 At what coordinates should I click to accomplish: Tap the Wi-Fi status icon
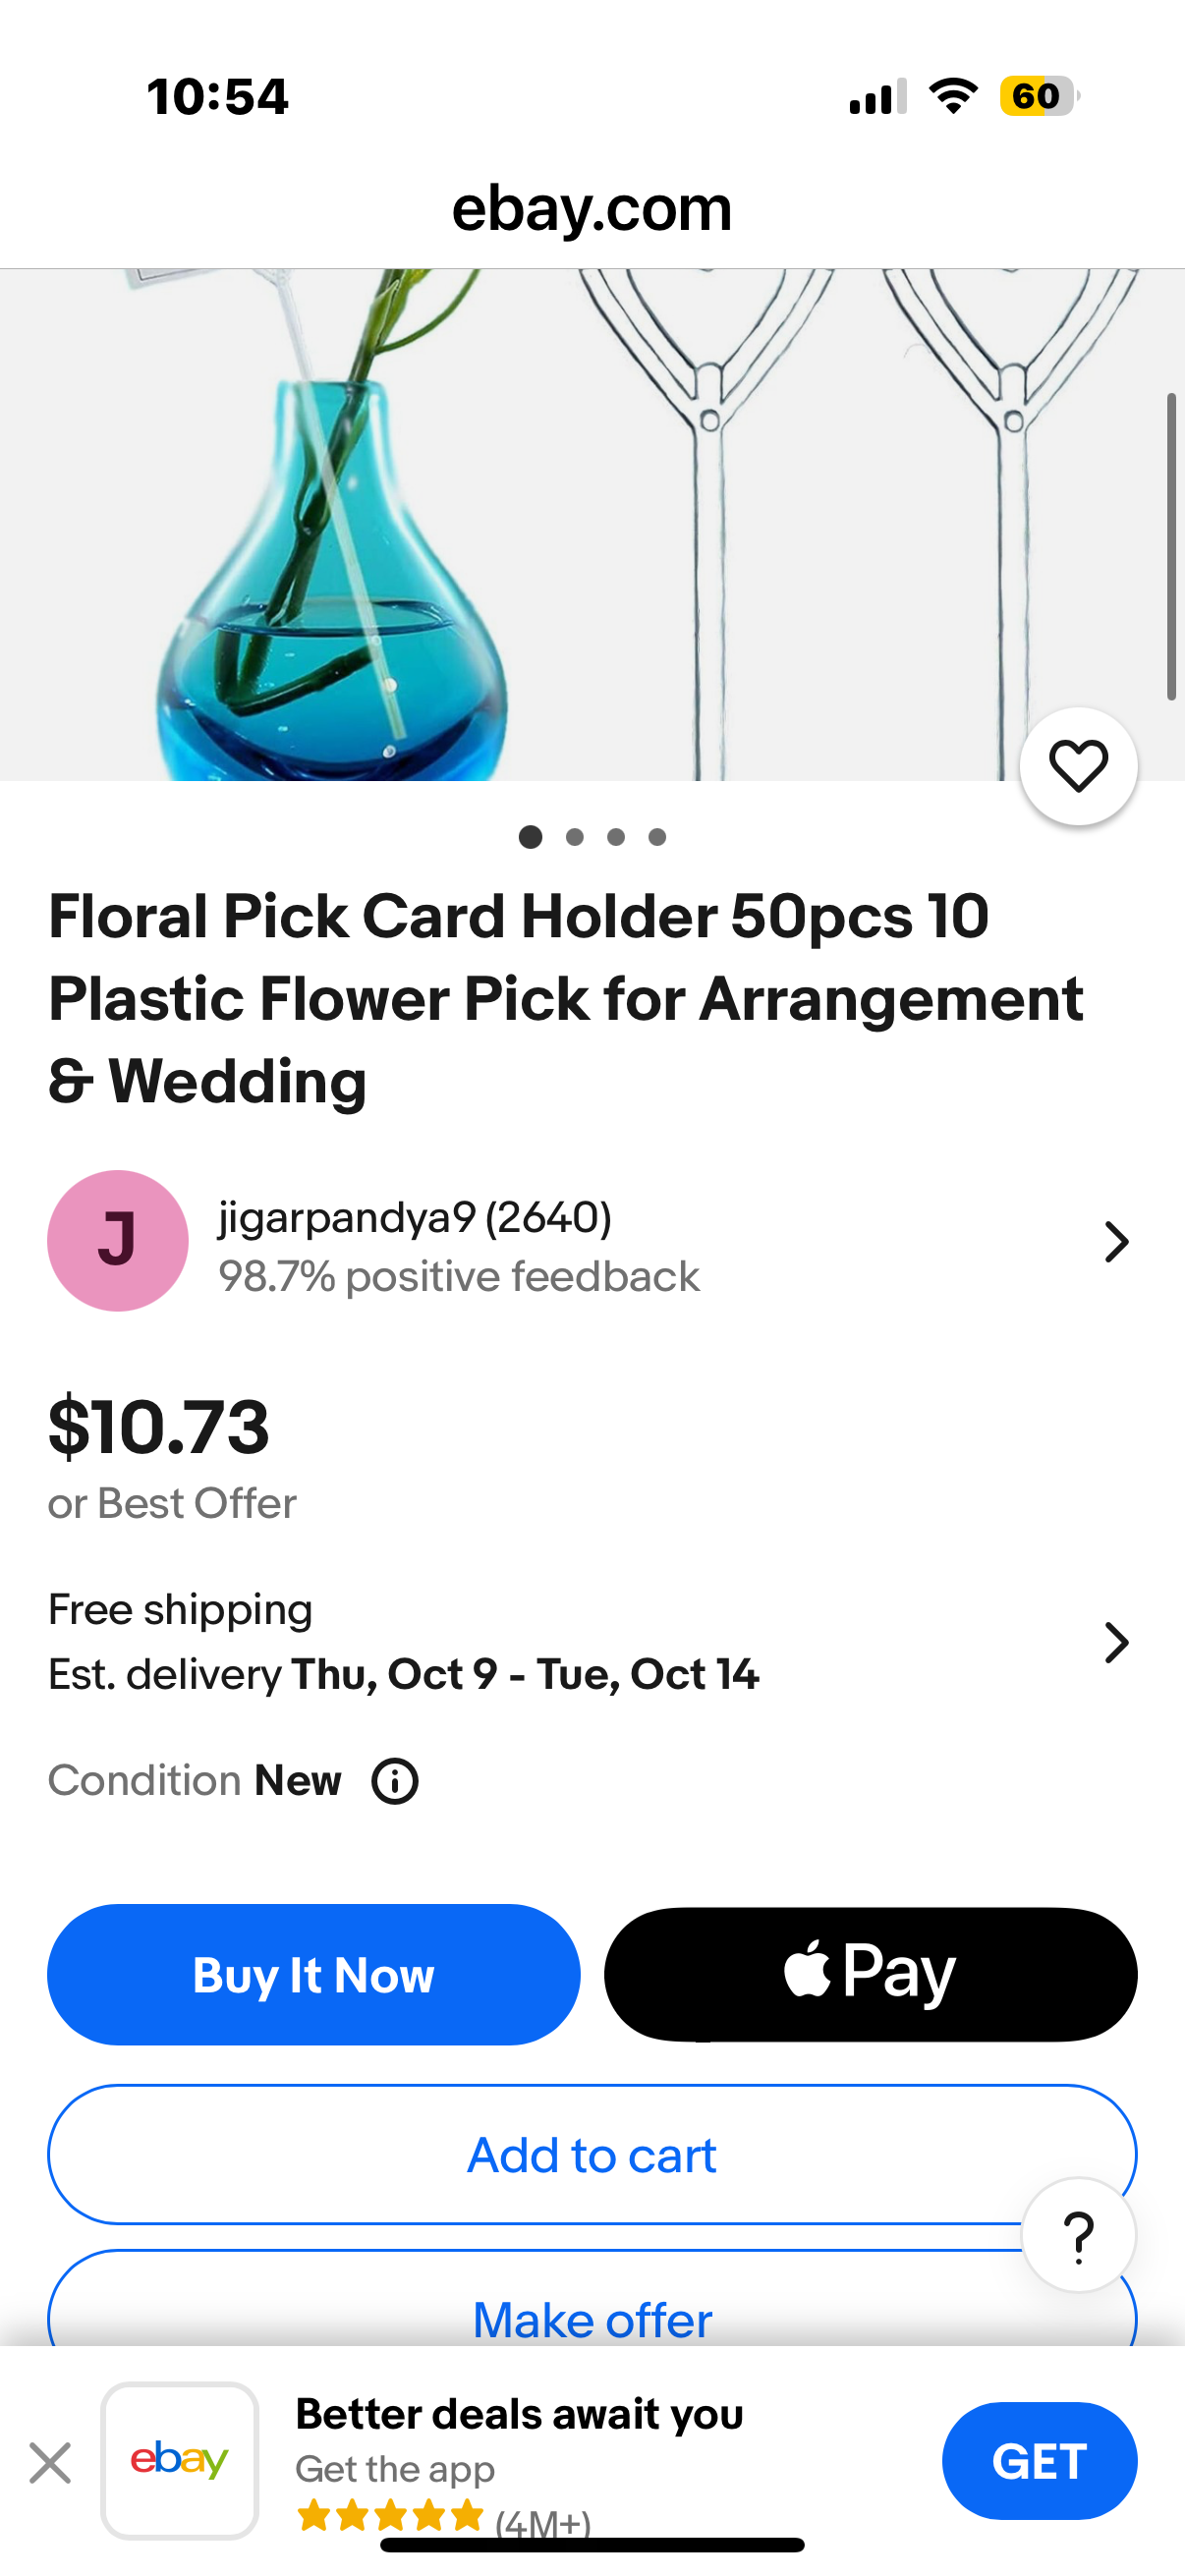click(x=953, y=97)
